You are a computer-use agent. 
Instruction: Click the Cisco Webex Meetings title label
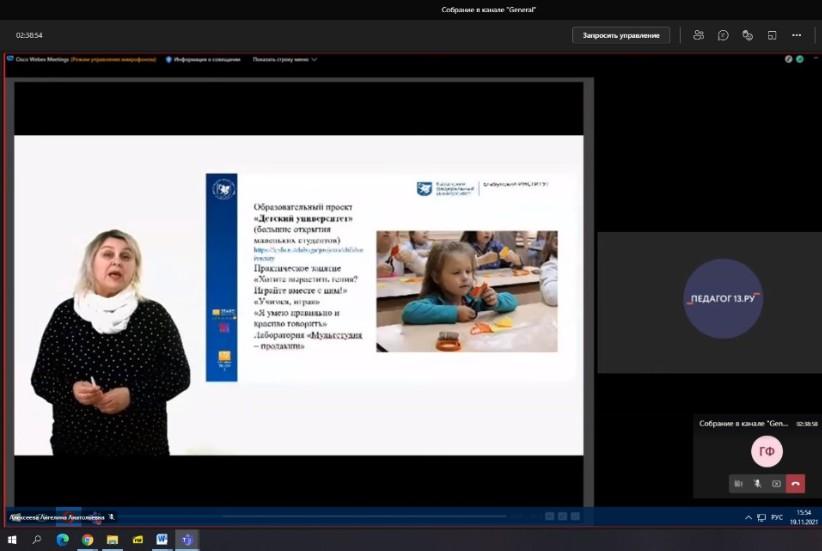pos(38,59)
